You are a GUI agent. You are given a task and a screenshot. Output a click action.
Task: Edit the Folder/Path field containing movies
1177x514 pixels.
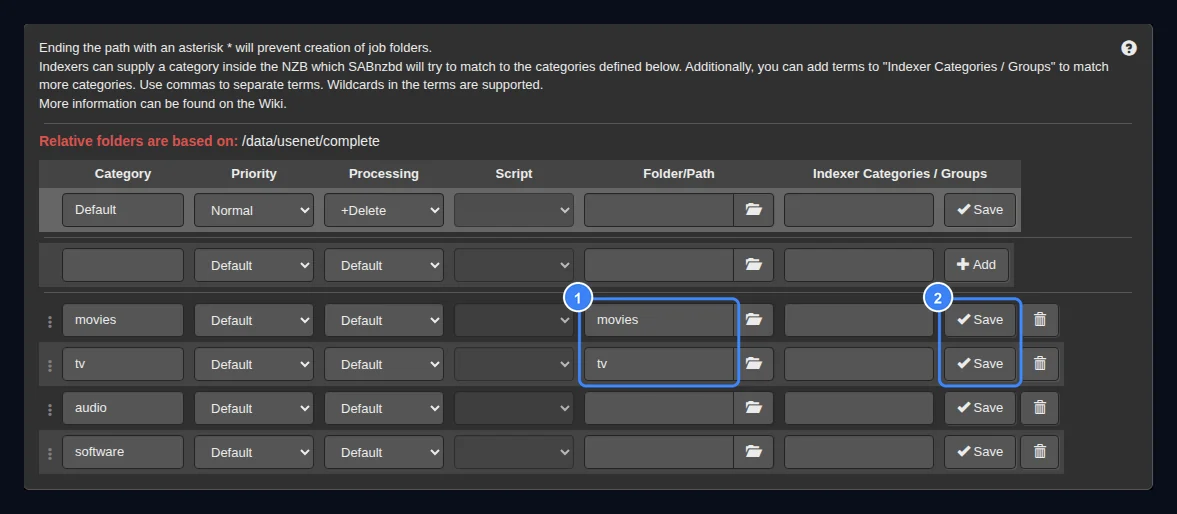click(659, 320)
